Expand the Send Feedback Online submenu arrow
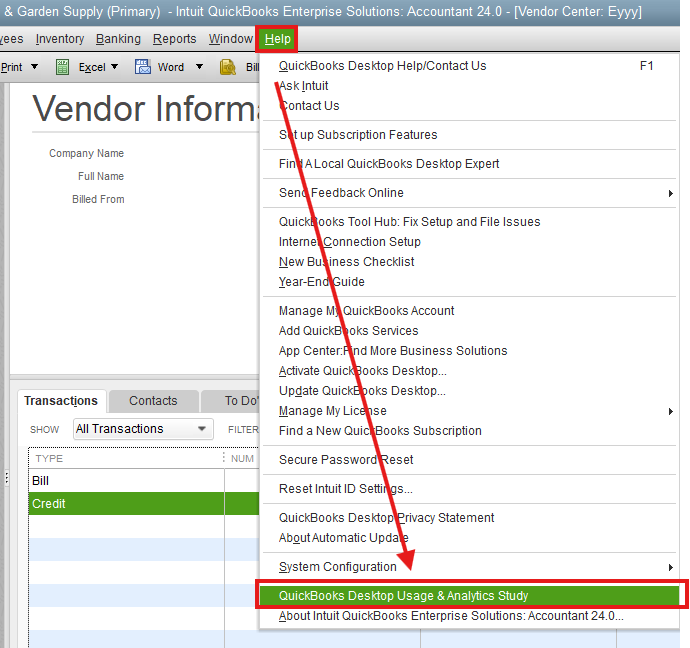 coord(670,193)
